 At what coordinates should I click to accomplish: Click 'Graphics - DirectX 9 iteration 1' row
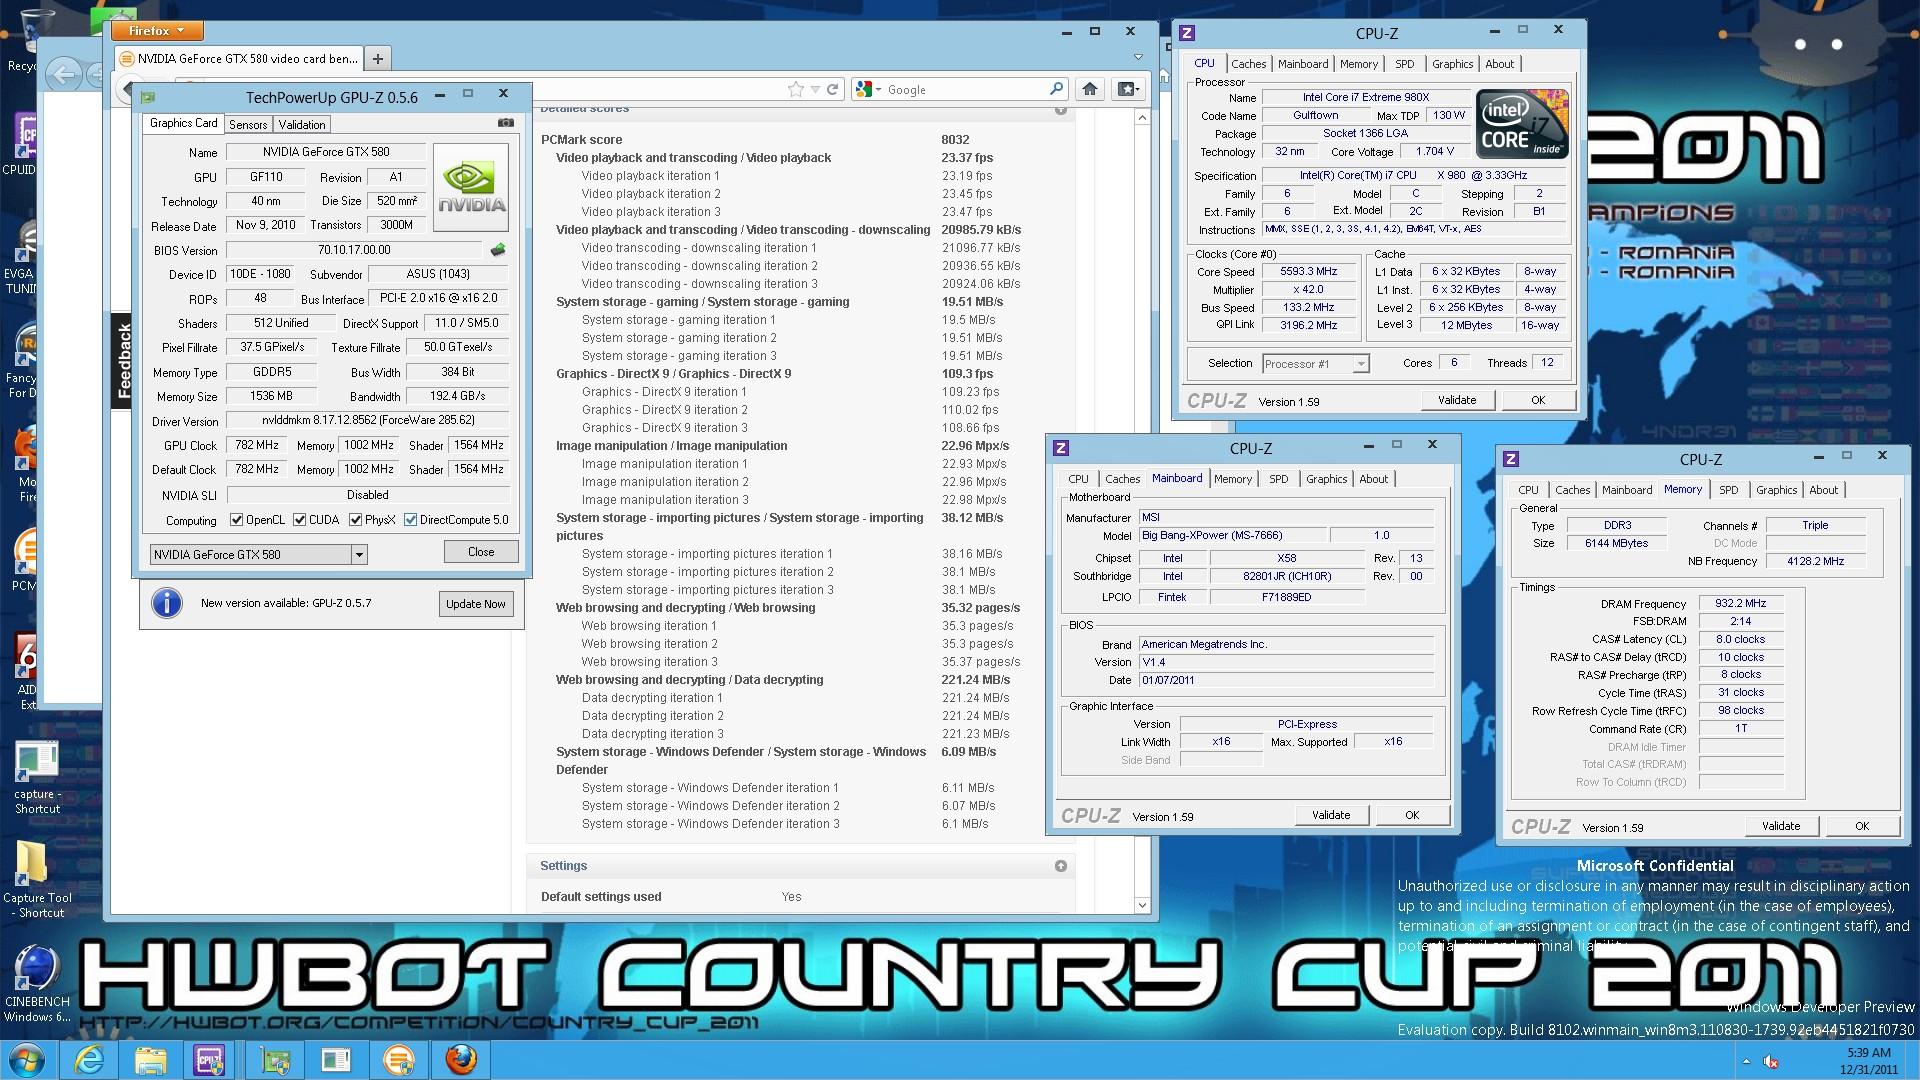tap(790, 392)
